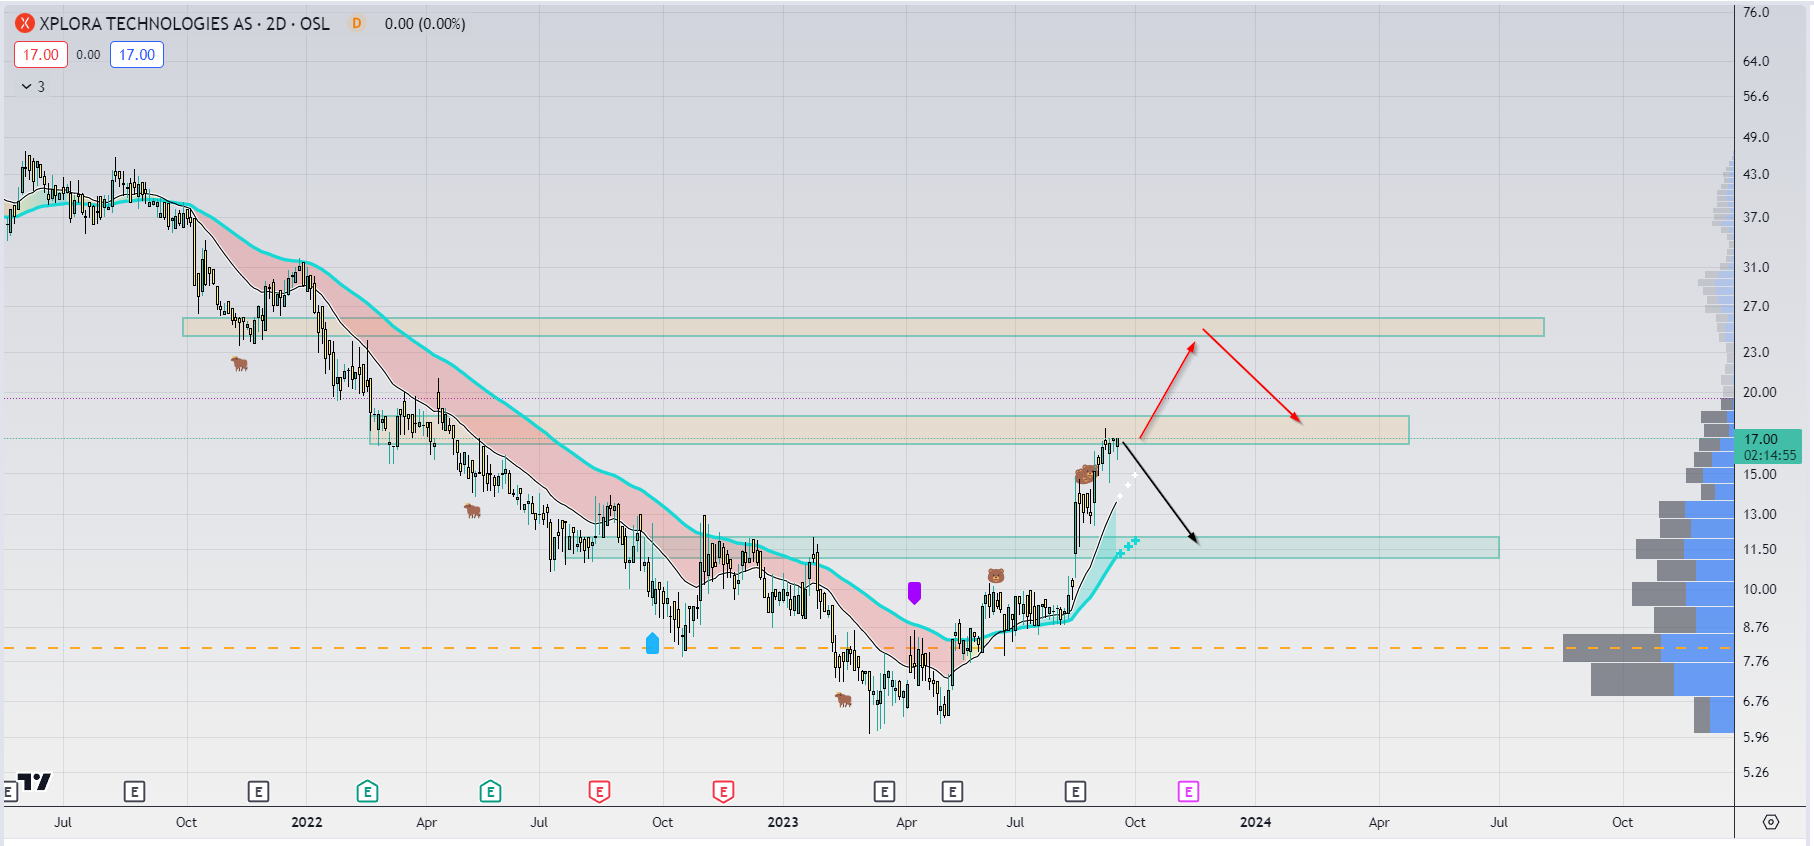Click the 11.50 price axis label
The image size is (1814, 846).
coord(1760,549)
